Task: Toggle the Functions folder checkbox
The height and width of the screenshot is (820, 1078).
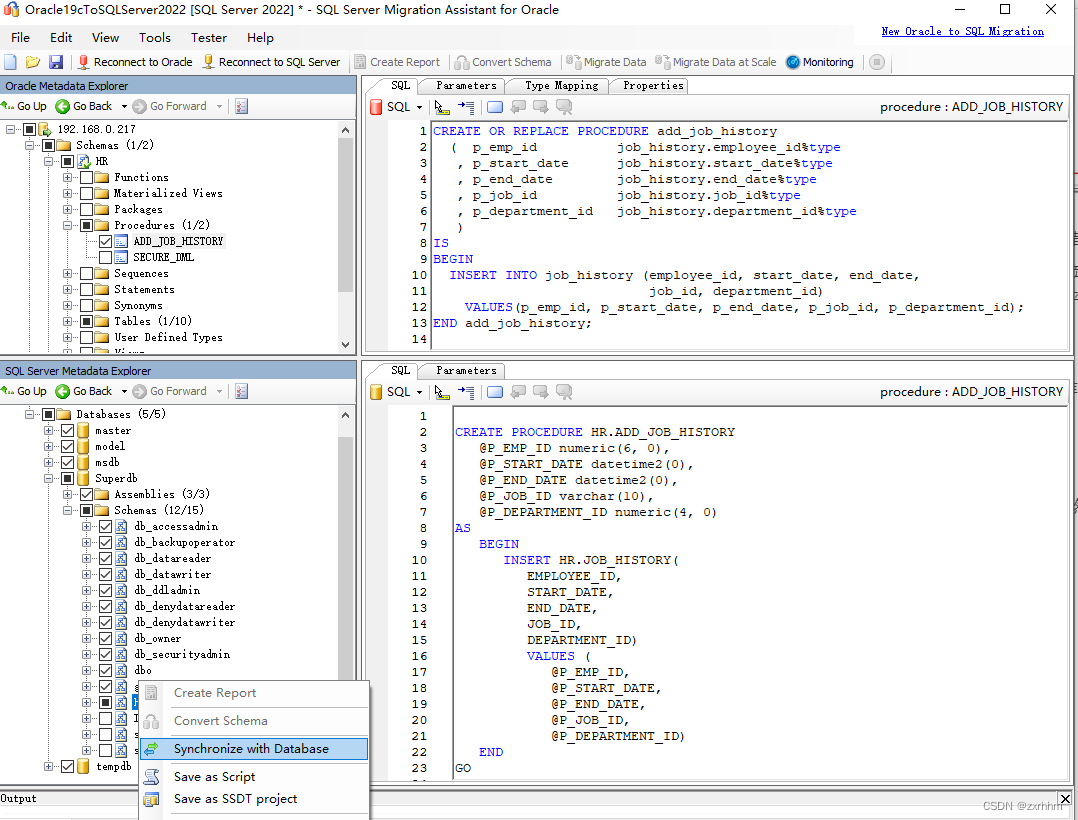Action: (86, 177)
